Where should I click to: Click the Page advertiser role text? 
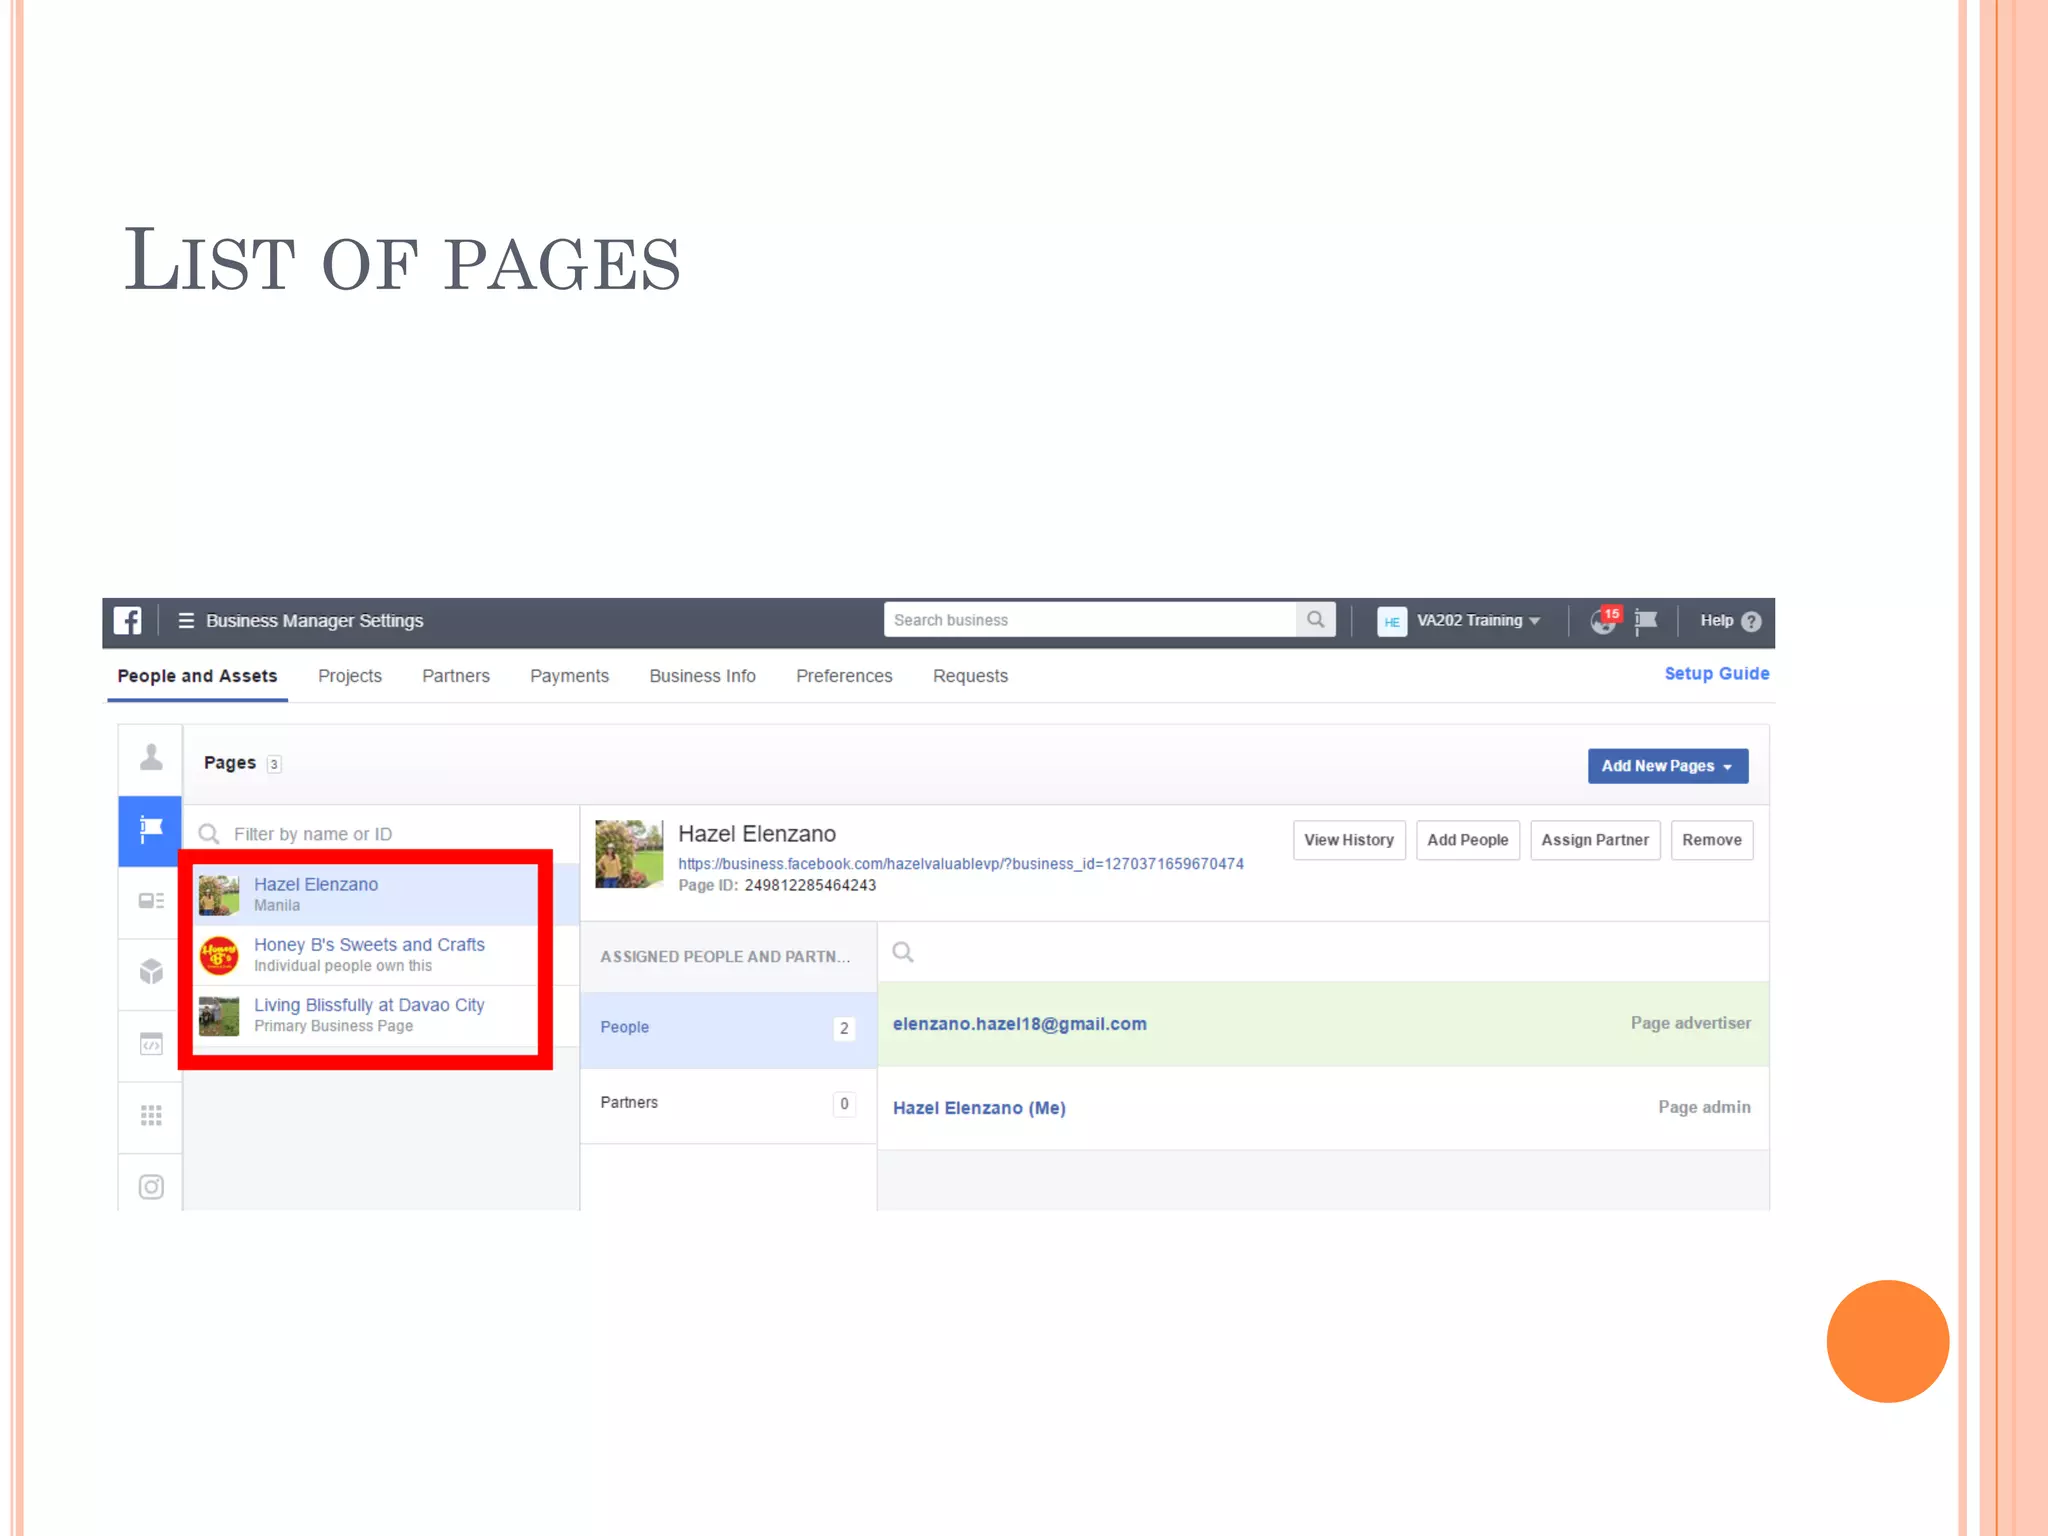point(1691,1023)
